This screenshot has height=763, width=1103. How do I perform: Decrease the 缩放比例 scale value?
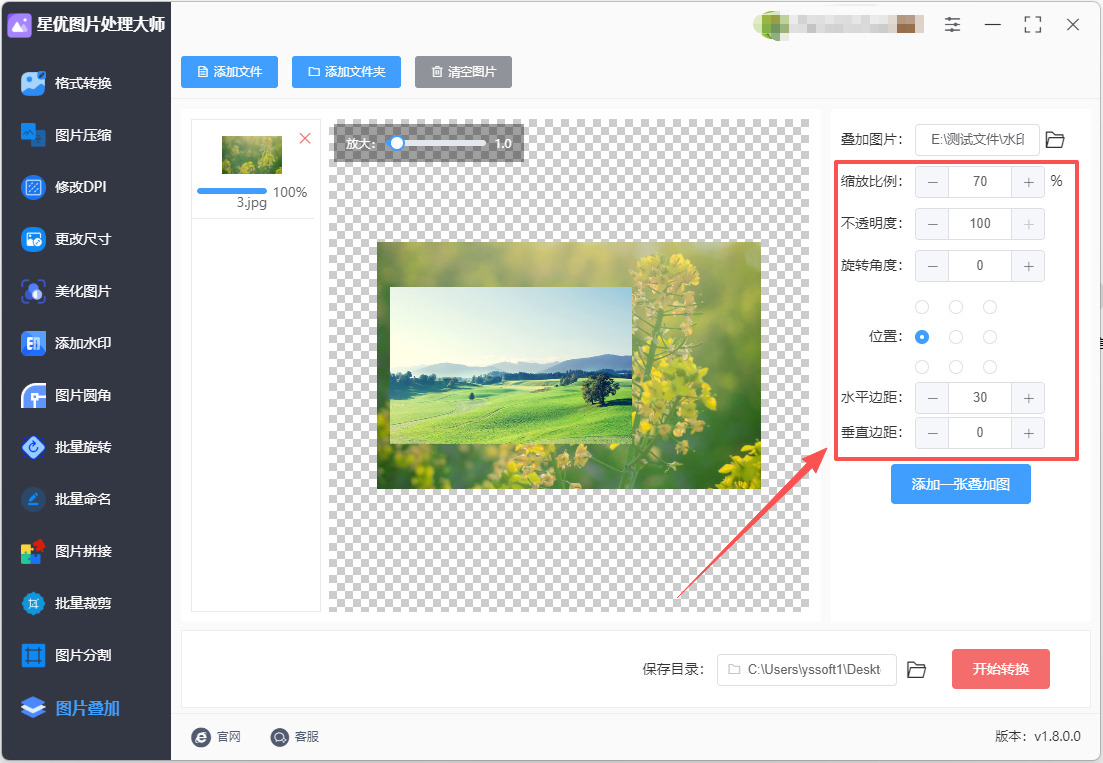932,182
